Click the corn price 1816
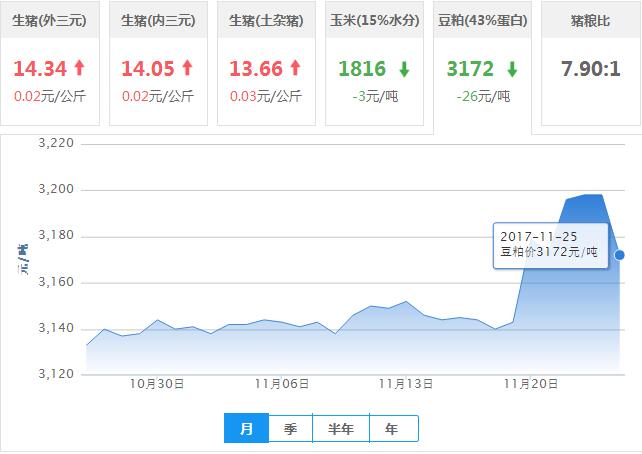Image resolution: width=642 pixels, height=454 pixels. (362, 68)
